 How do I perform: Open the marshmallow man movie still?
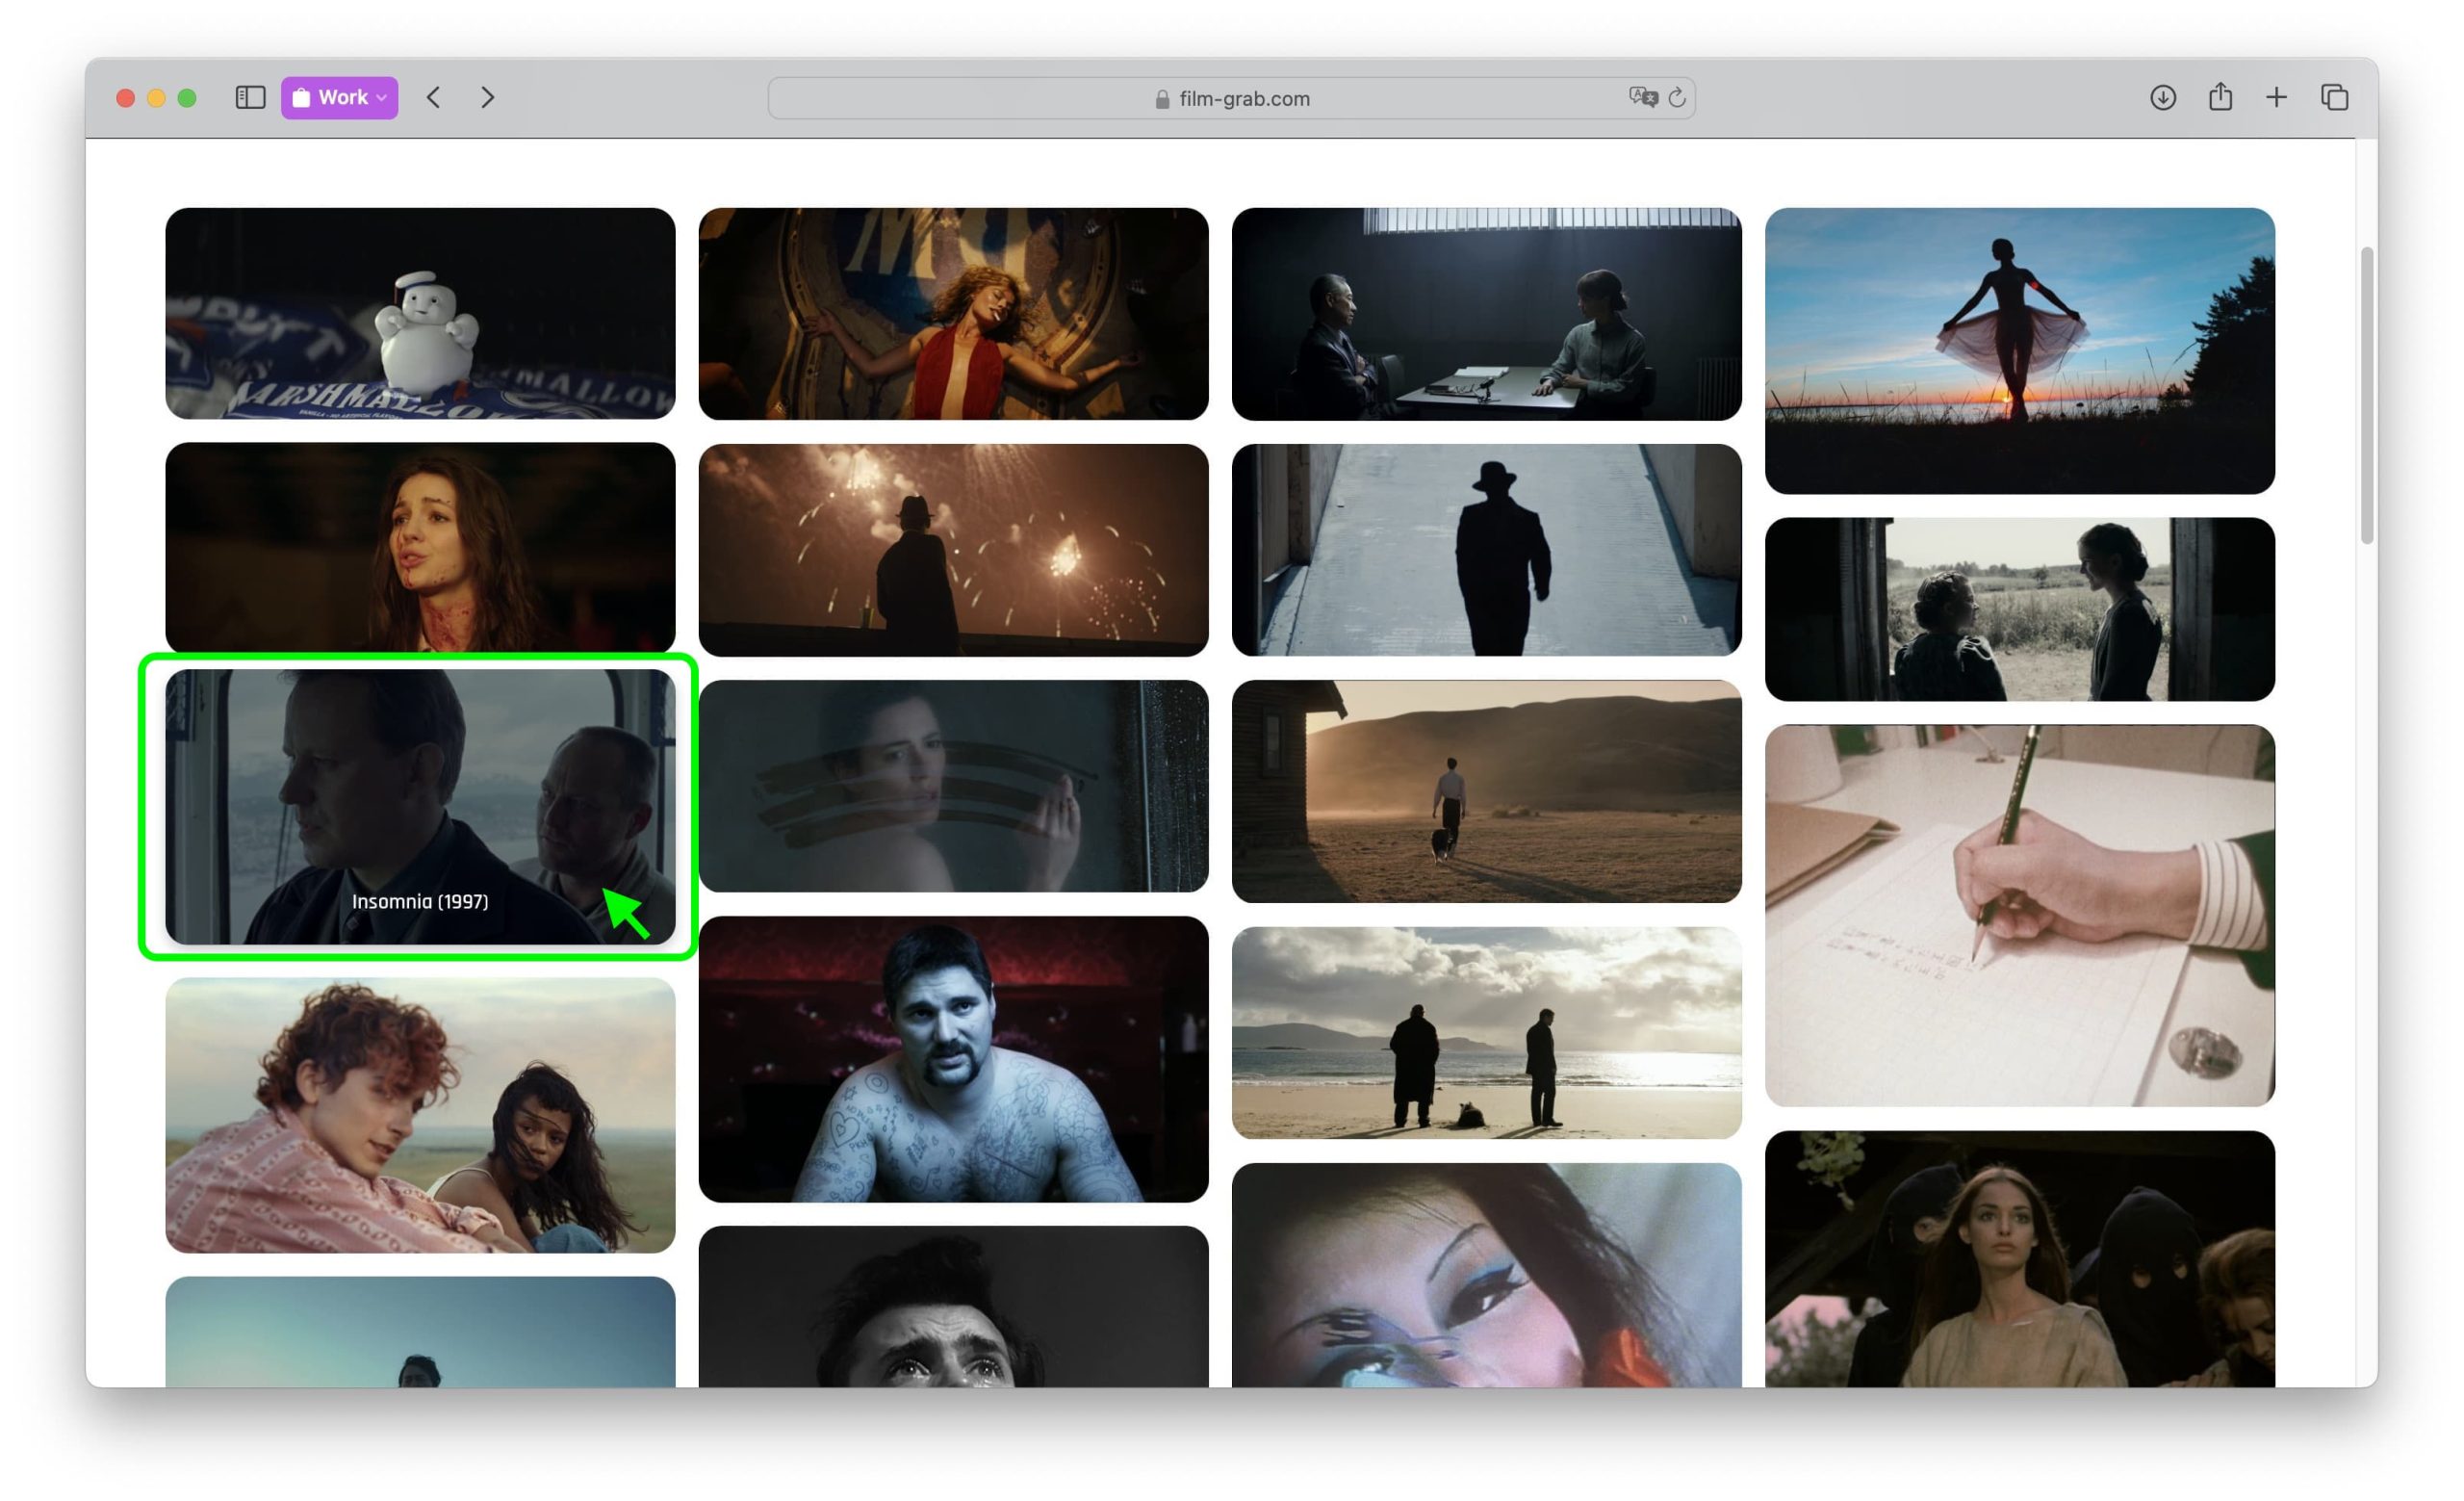pyautogui.click(x=419, y=313)
